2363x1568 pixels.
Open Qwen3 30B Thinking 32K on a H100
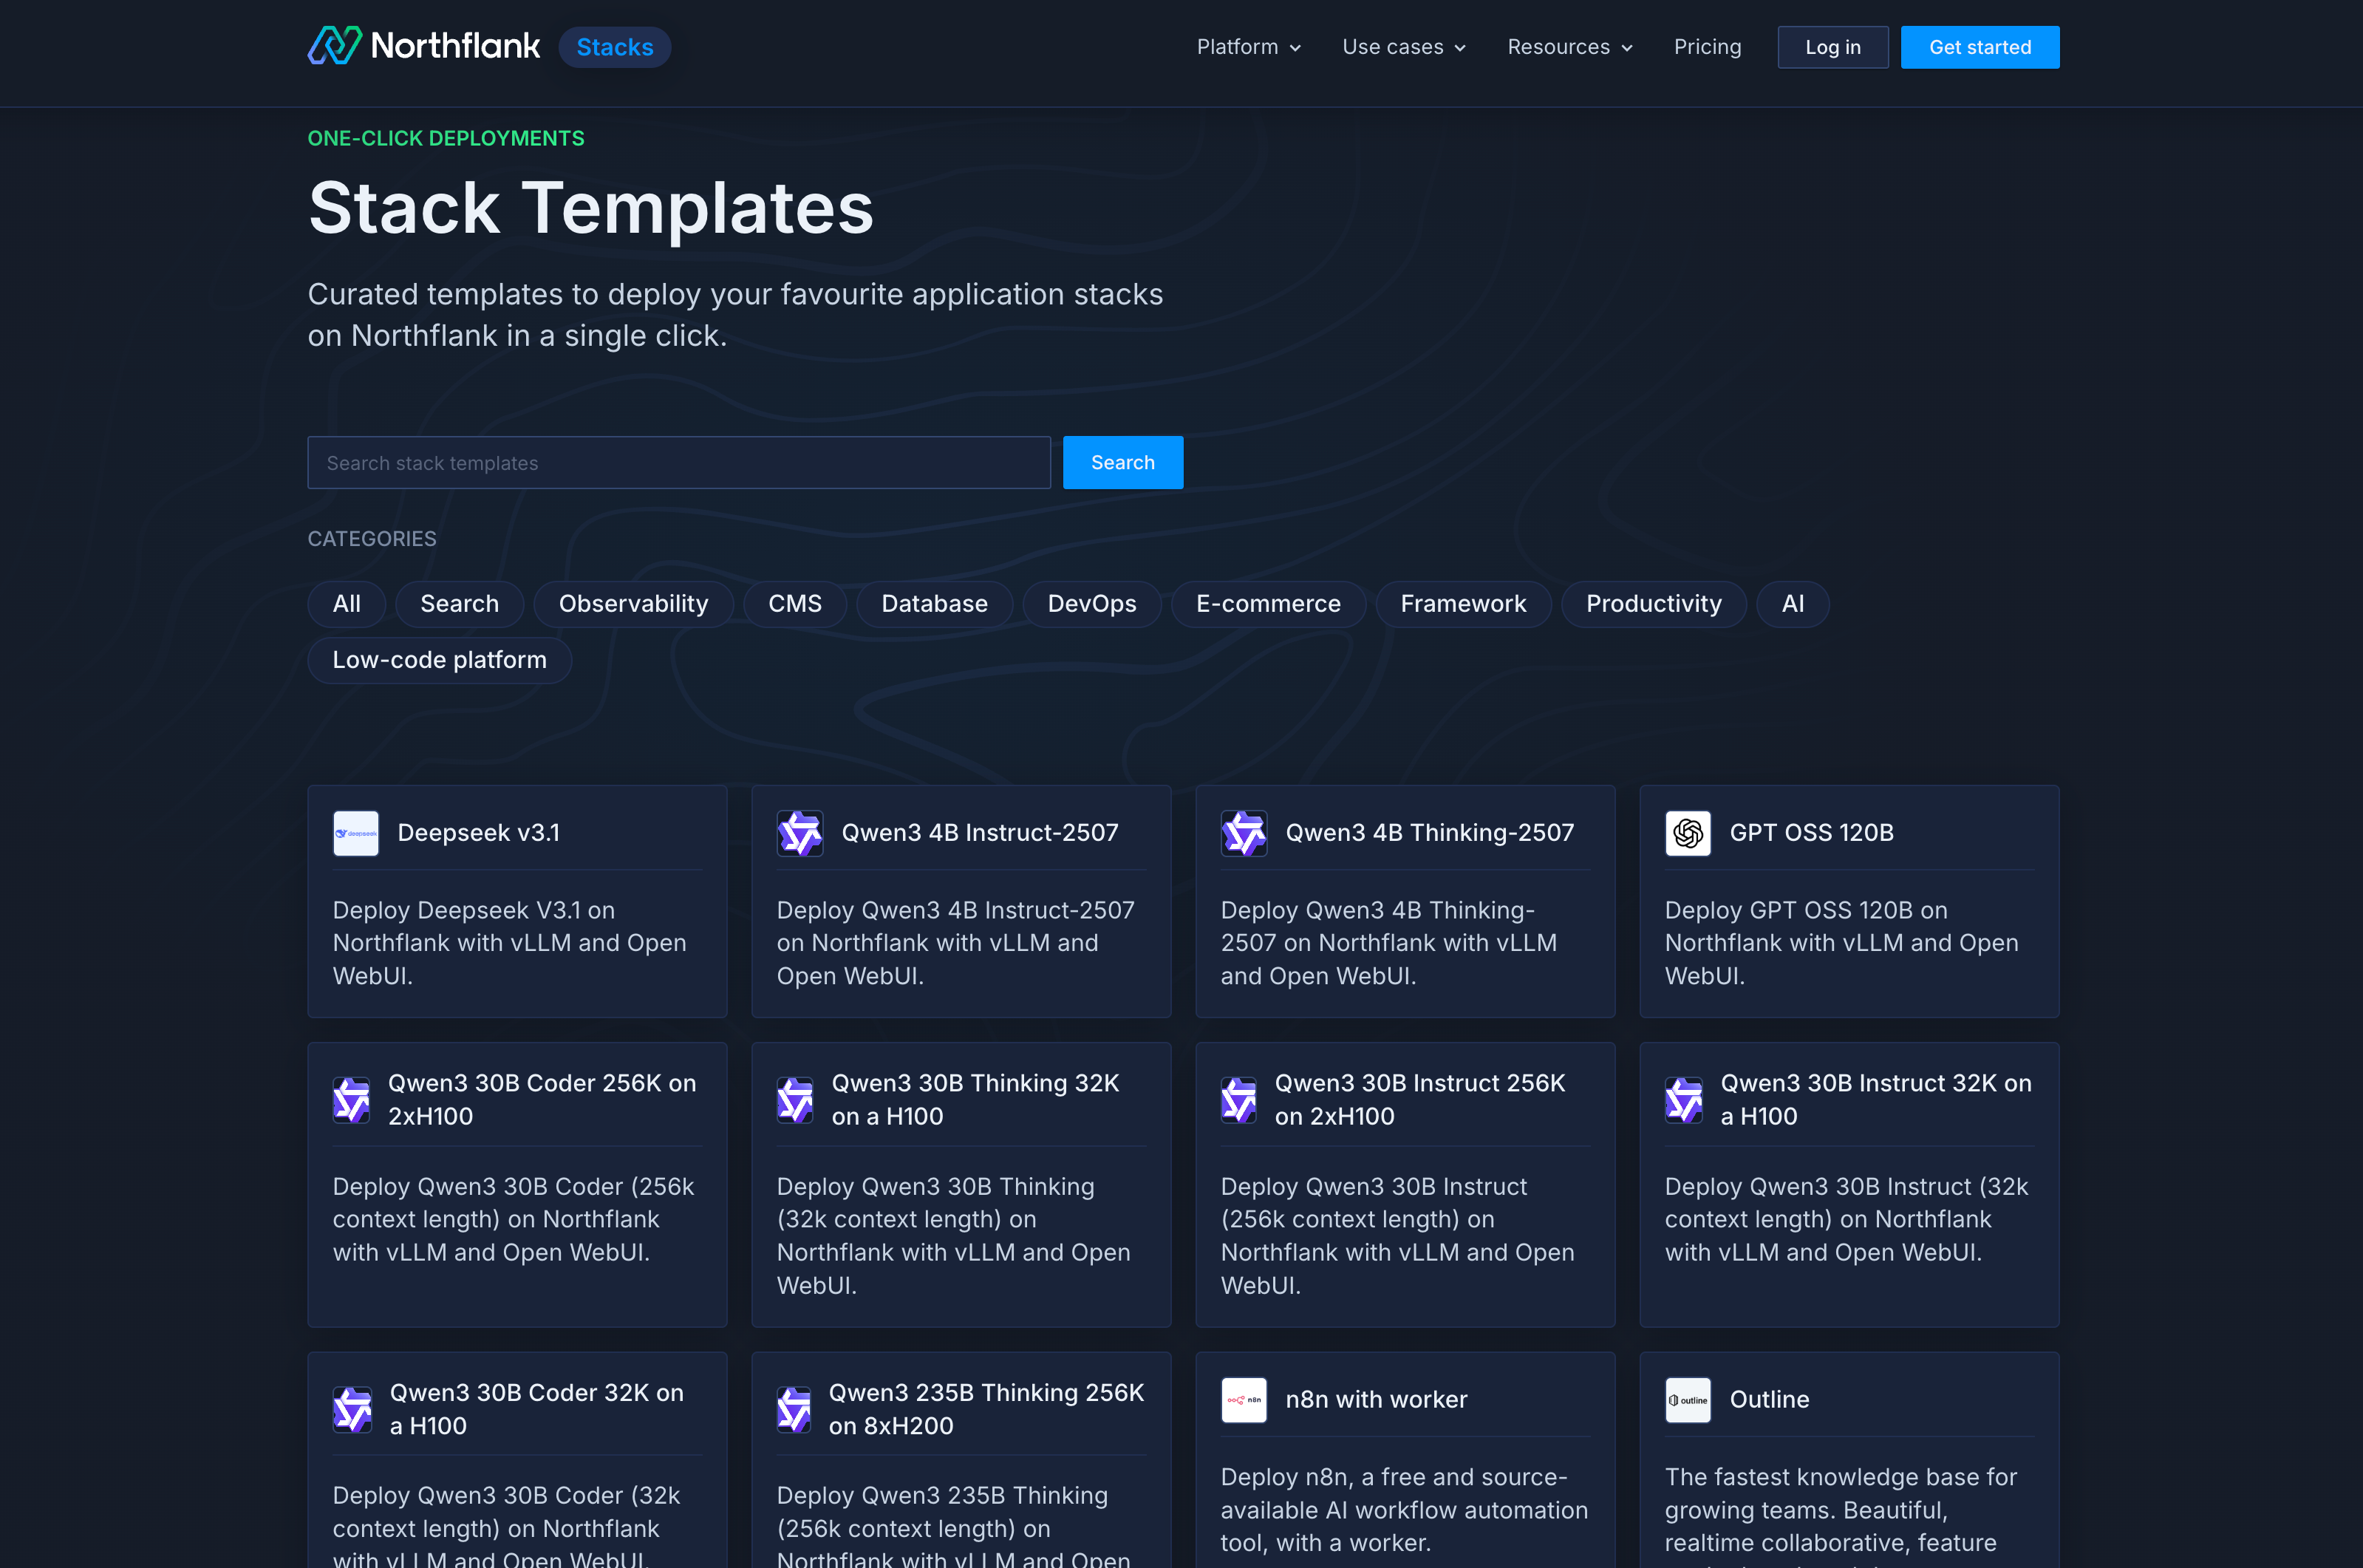pyautogui.click(x=975, y=1100)
